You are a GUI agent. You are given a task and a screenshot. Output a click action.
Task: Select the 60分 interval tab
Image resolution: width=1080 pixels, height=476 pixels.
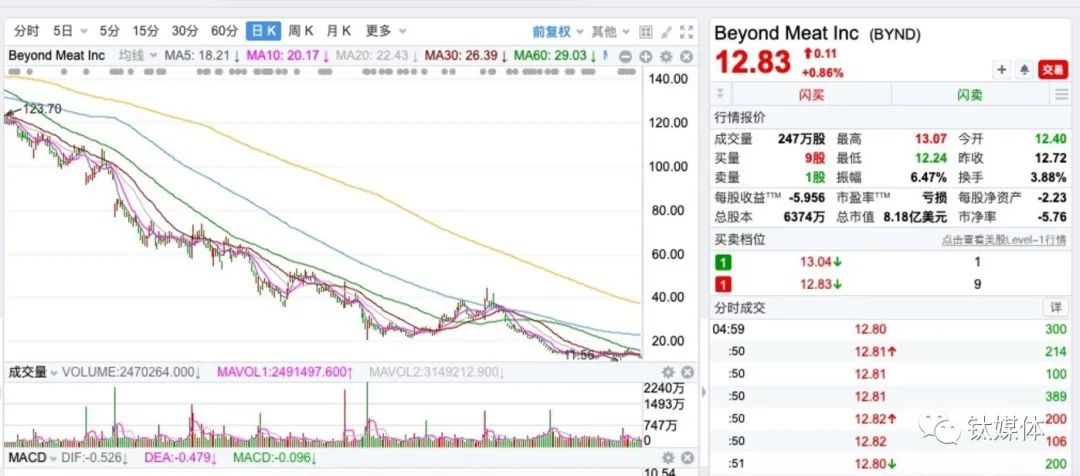224,31
